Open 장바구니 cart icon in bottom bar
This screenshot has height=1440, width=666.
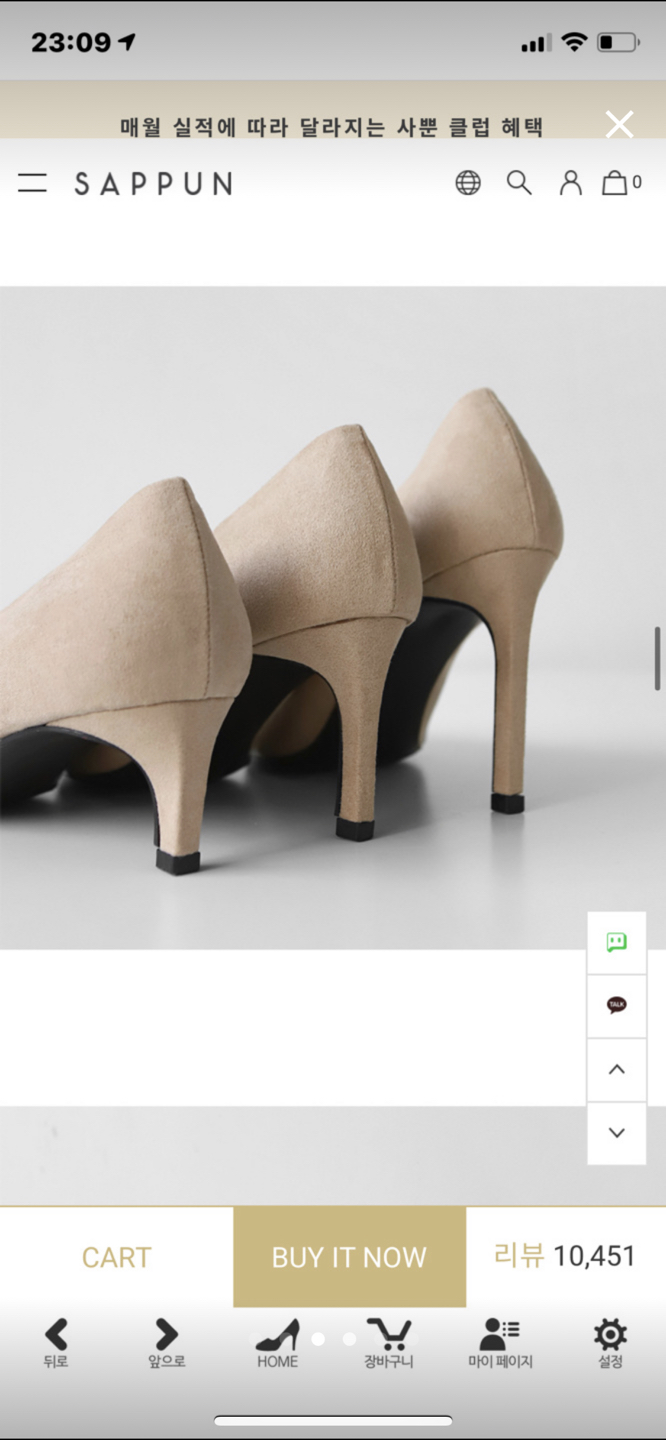tap(388, 1343)
